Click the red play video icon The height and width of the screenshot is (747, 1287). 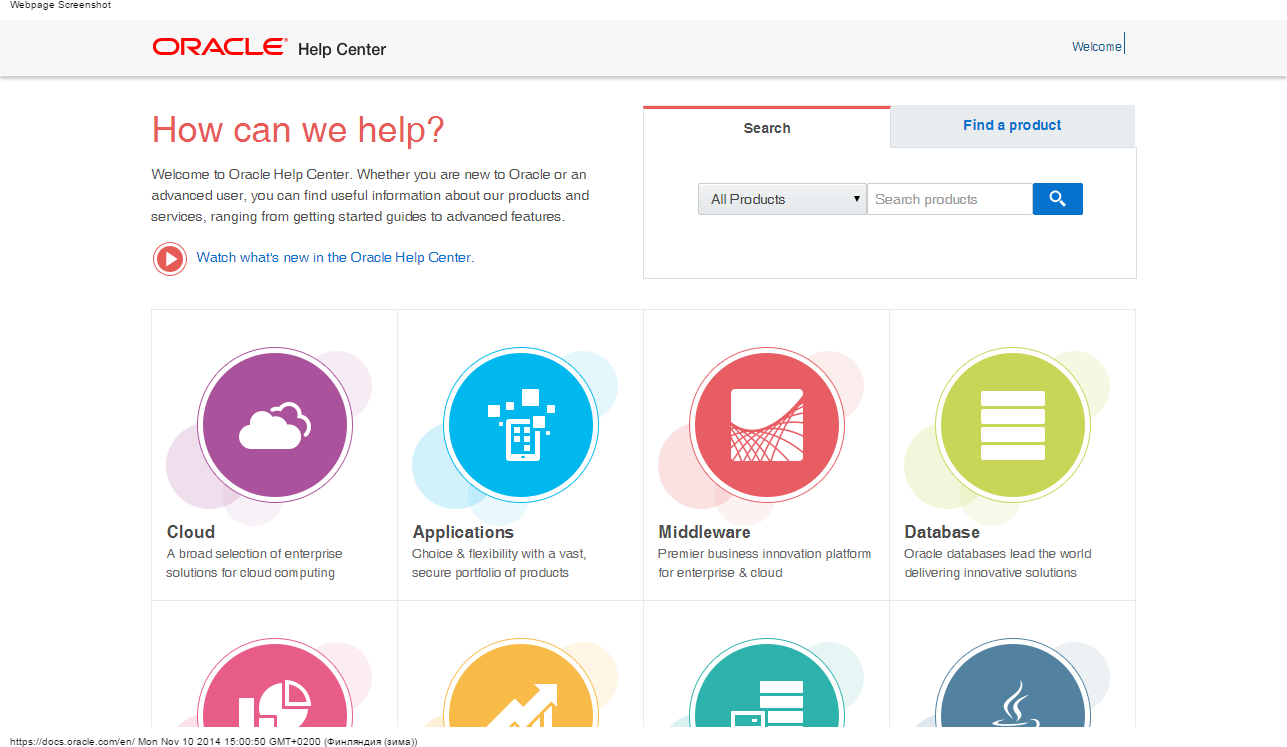(170, 258)
